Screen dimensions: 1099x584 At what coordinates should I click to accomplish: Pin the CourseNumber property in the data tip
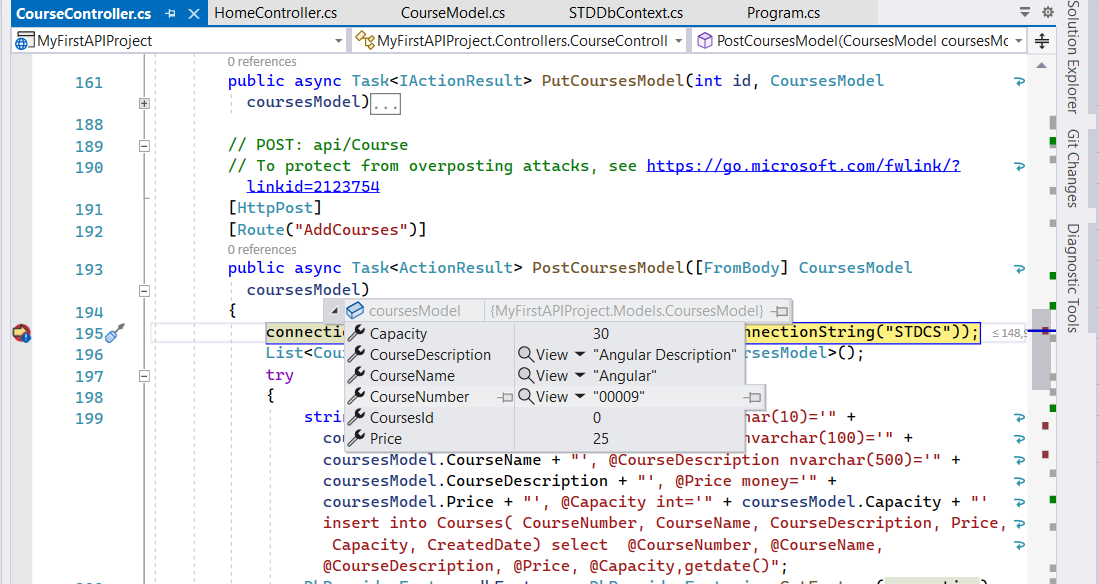tap(505, 397)
